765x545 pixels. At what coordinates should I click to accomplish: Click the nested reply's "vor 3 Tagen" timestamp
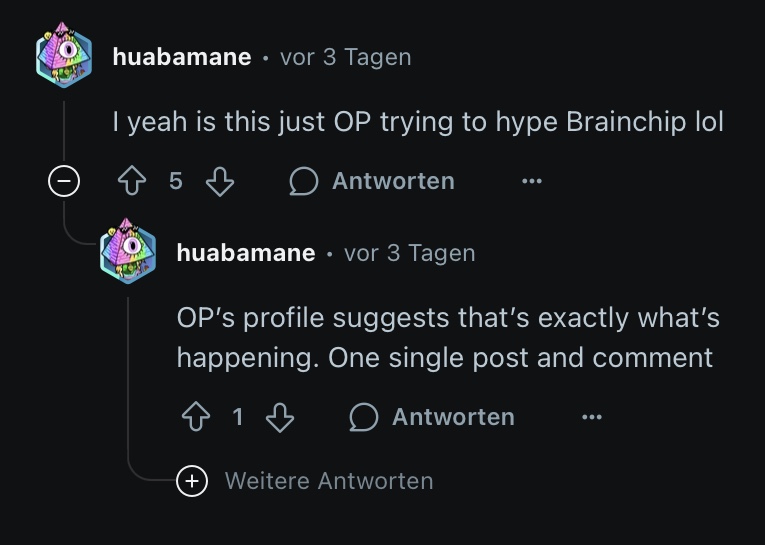pyautogui.click(x=409, y=253)
